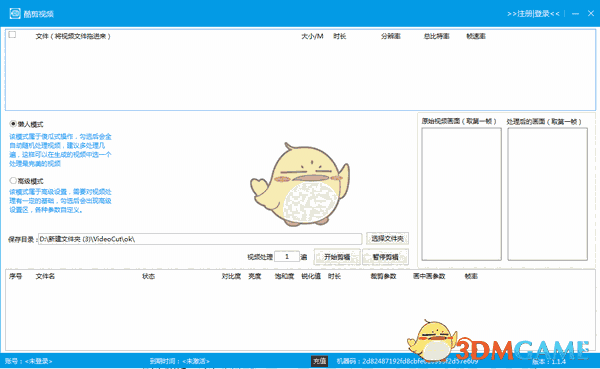Tick the select-all checkbox in file list header
Viewport: 600px width, 369px height.
(x=12, y=34)
